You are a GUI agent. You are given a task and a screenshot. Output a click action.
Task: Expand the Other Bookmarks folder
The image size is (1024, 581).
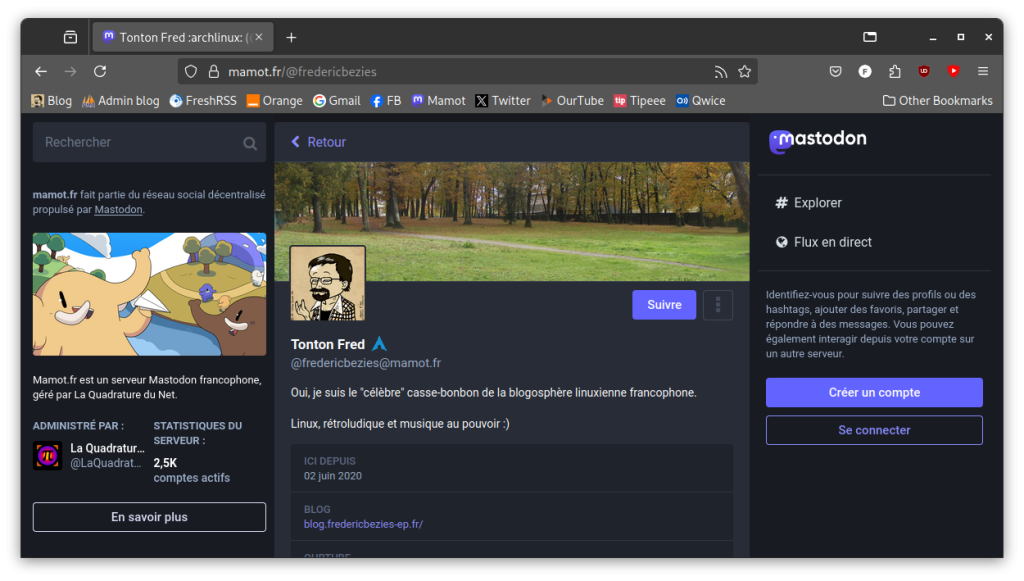click(937, 101)
